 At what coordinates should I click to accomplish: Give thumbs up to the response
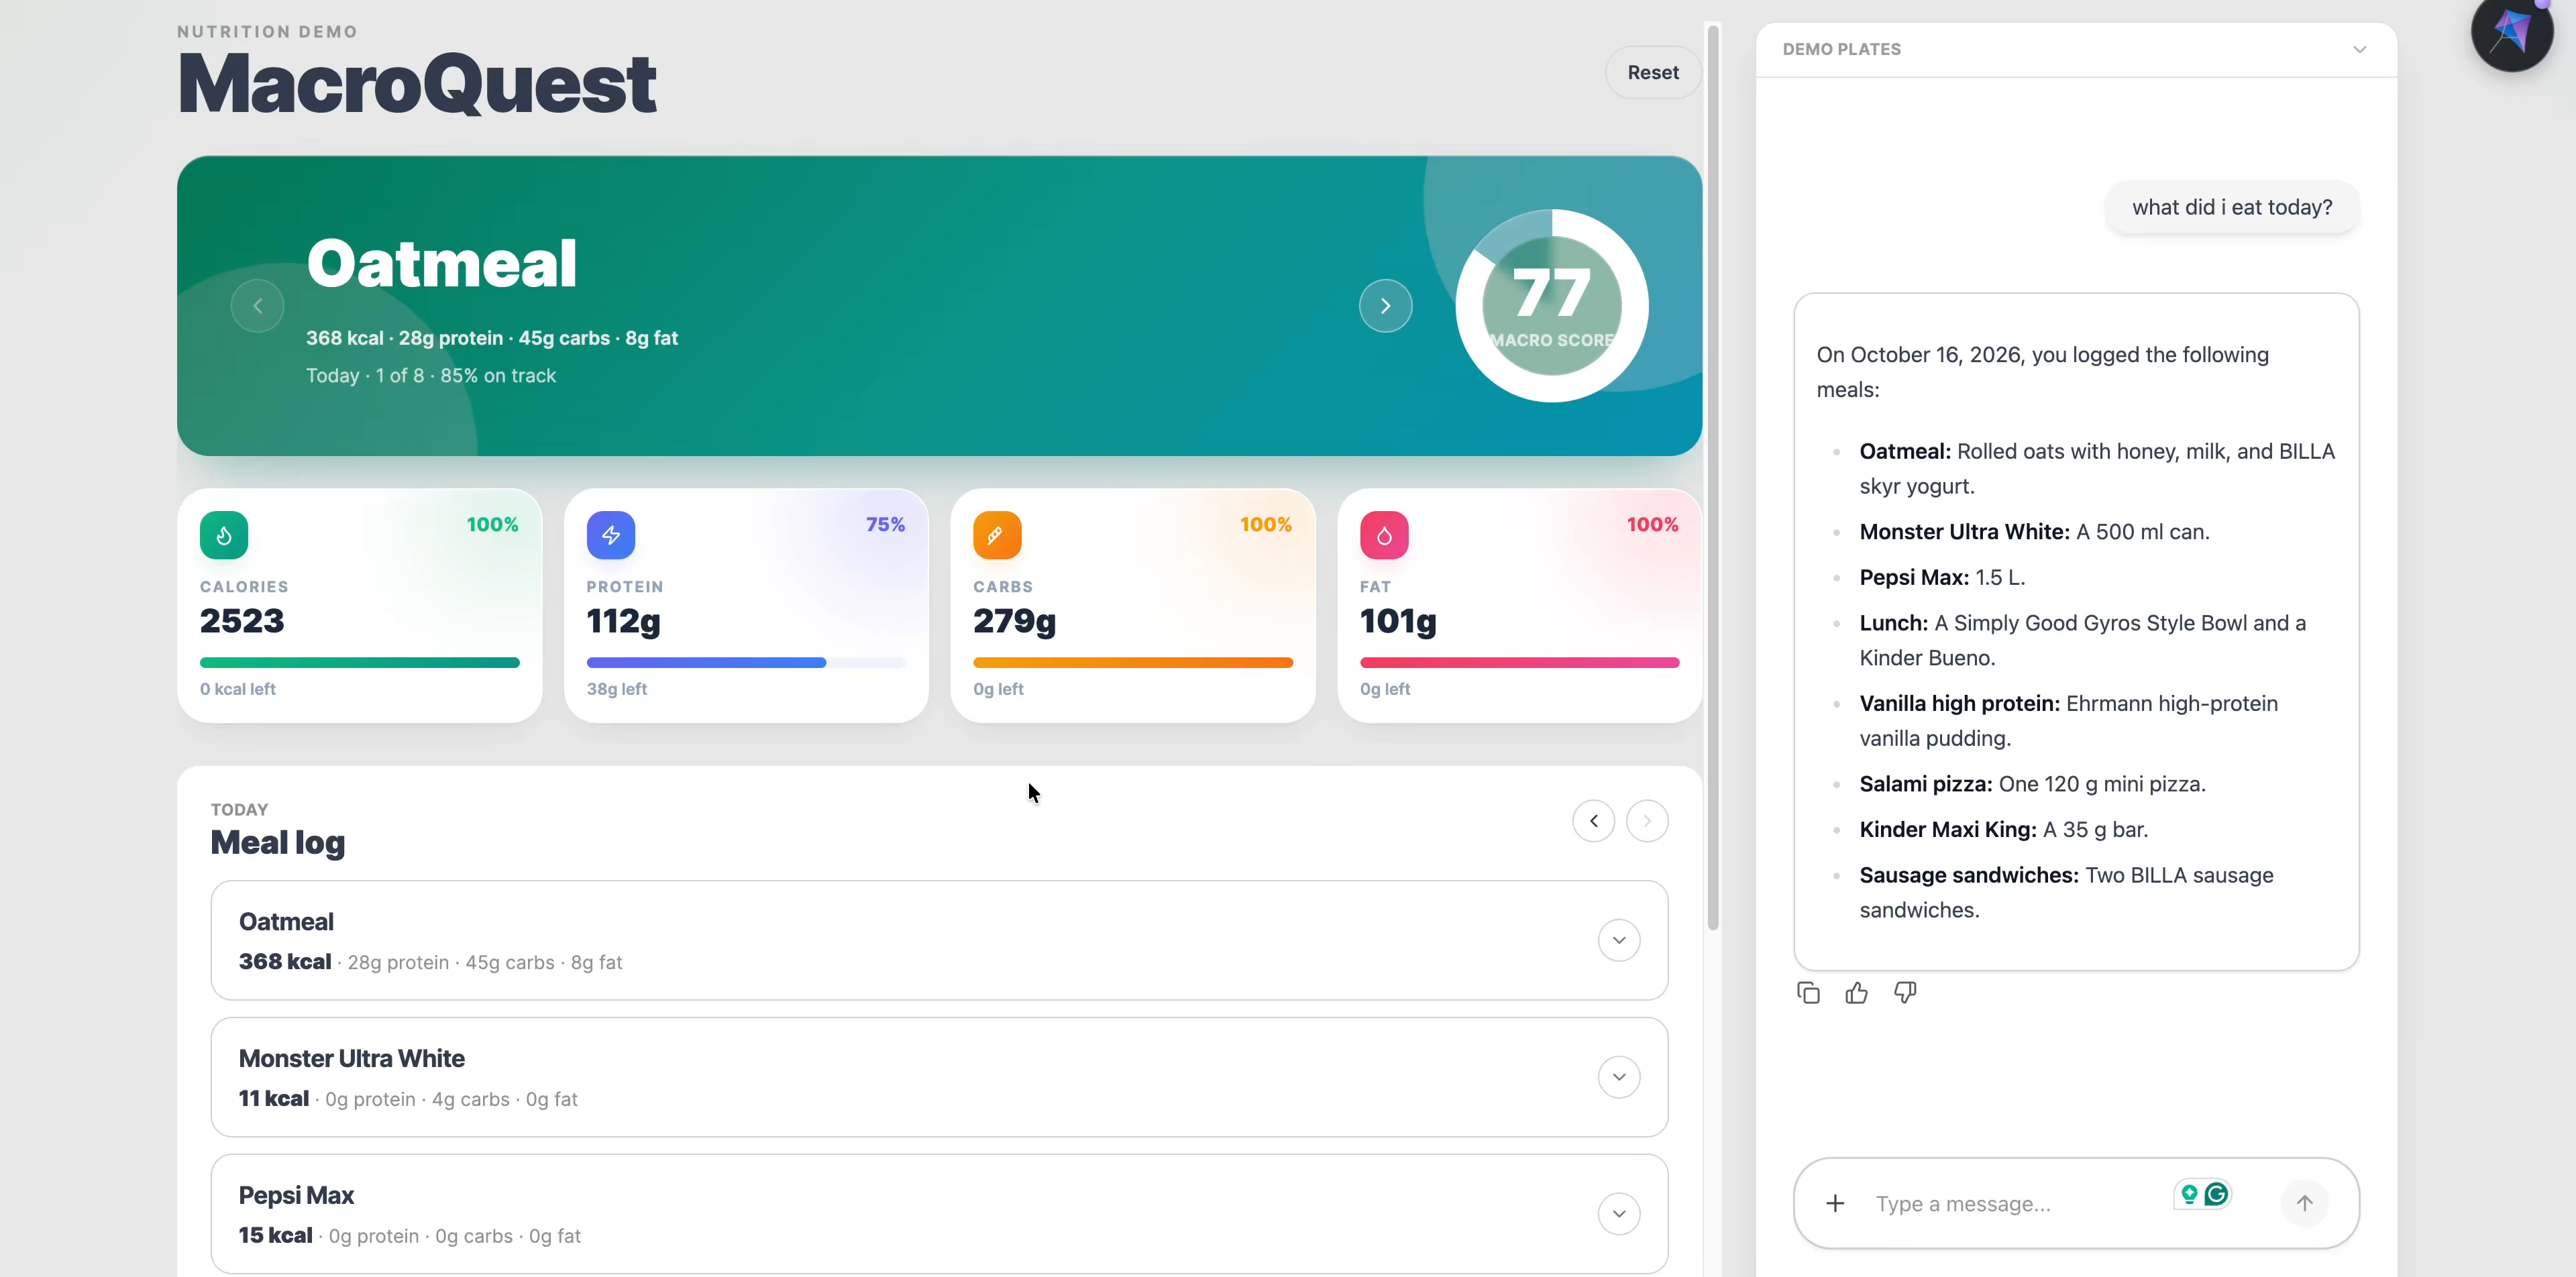click(x=1856, y=993)
